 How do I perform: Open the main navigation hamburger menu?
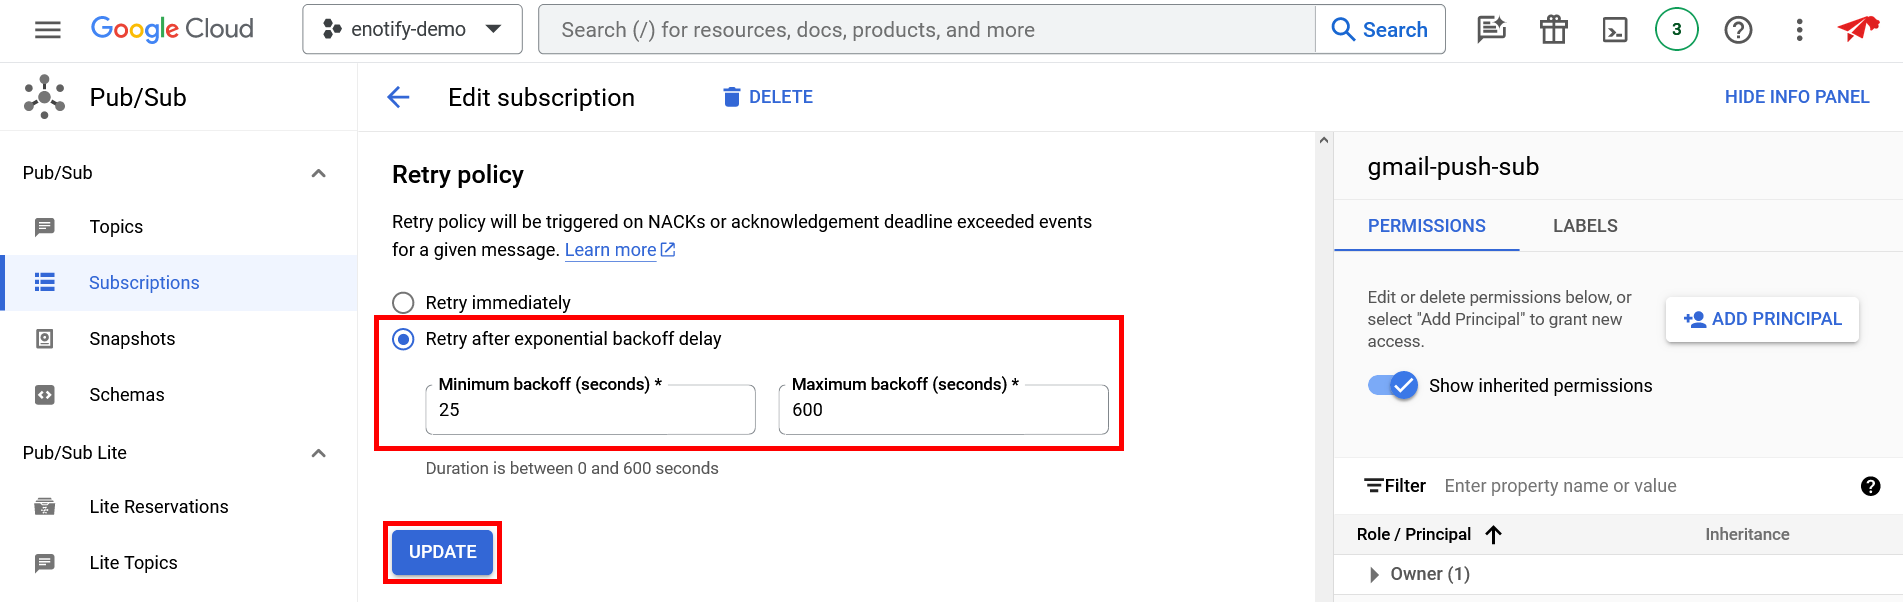[x=47, y=30]
